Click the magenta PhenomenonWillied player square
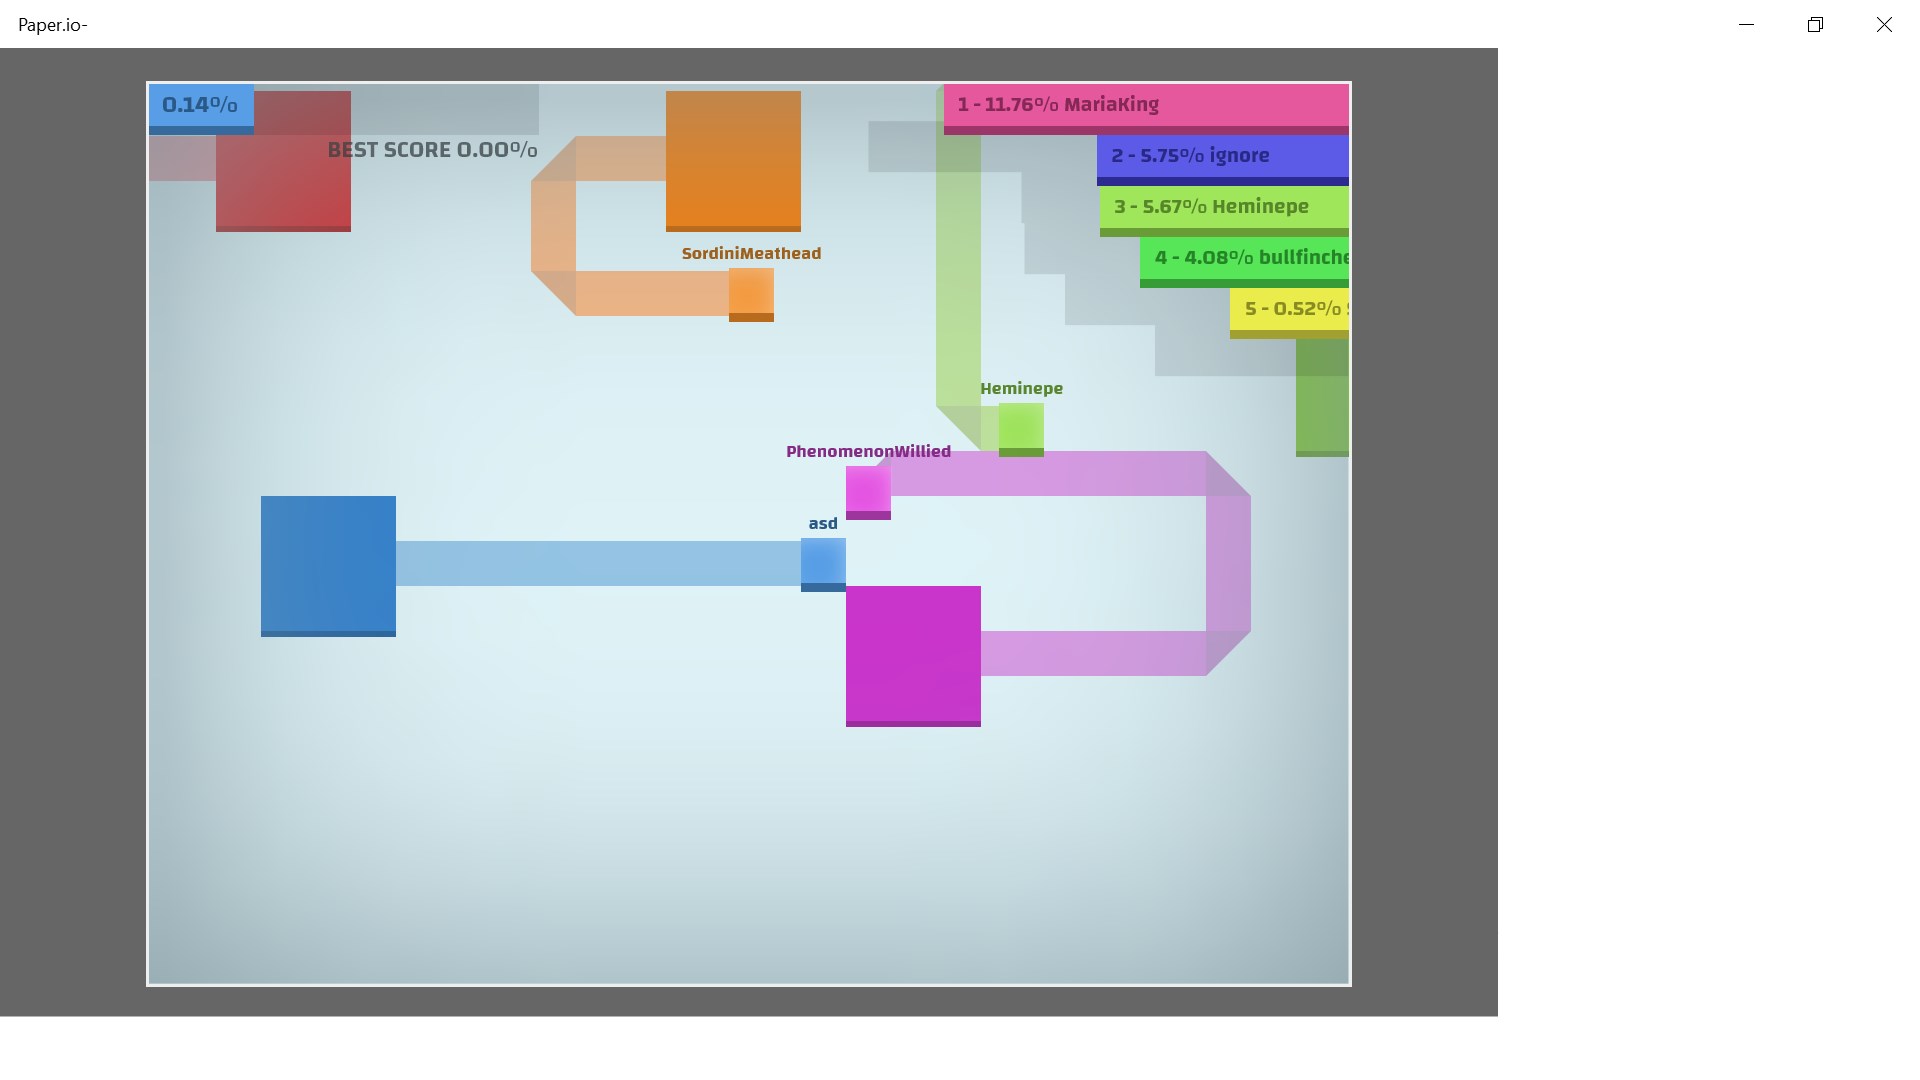 pos(868,490)
